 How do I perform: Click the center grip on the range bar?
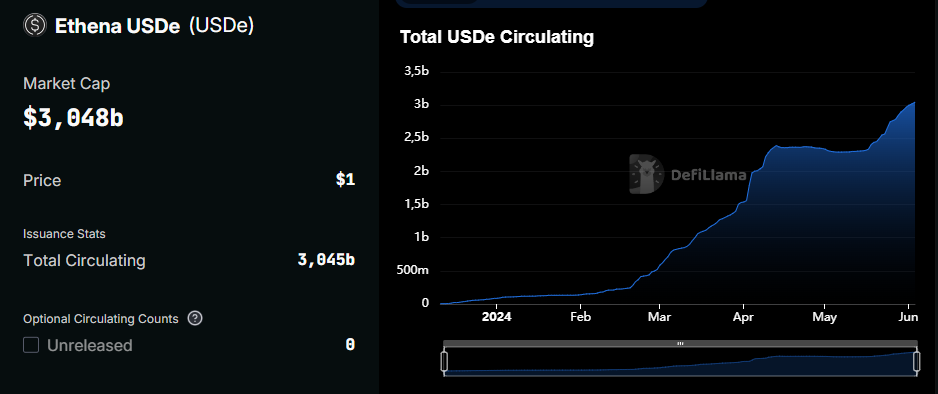680,344
